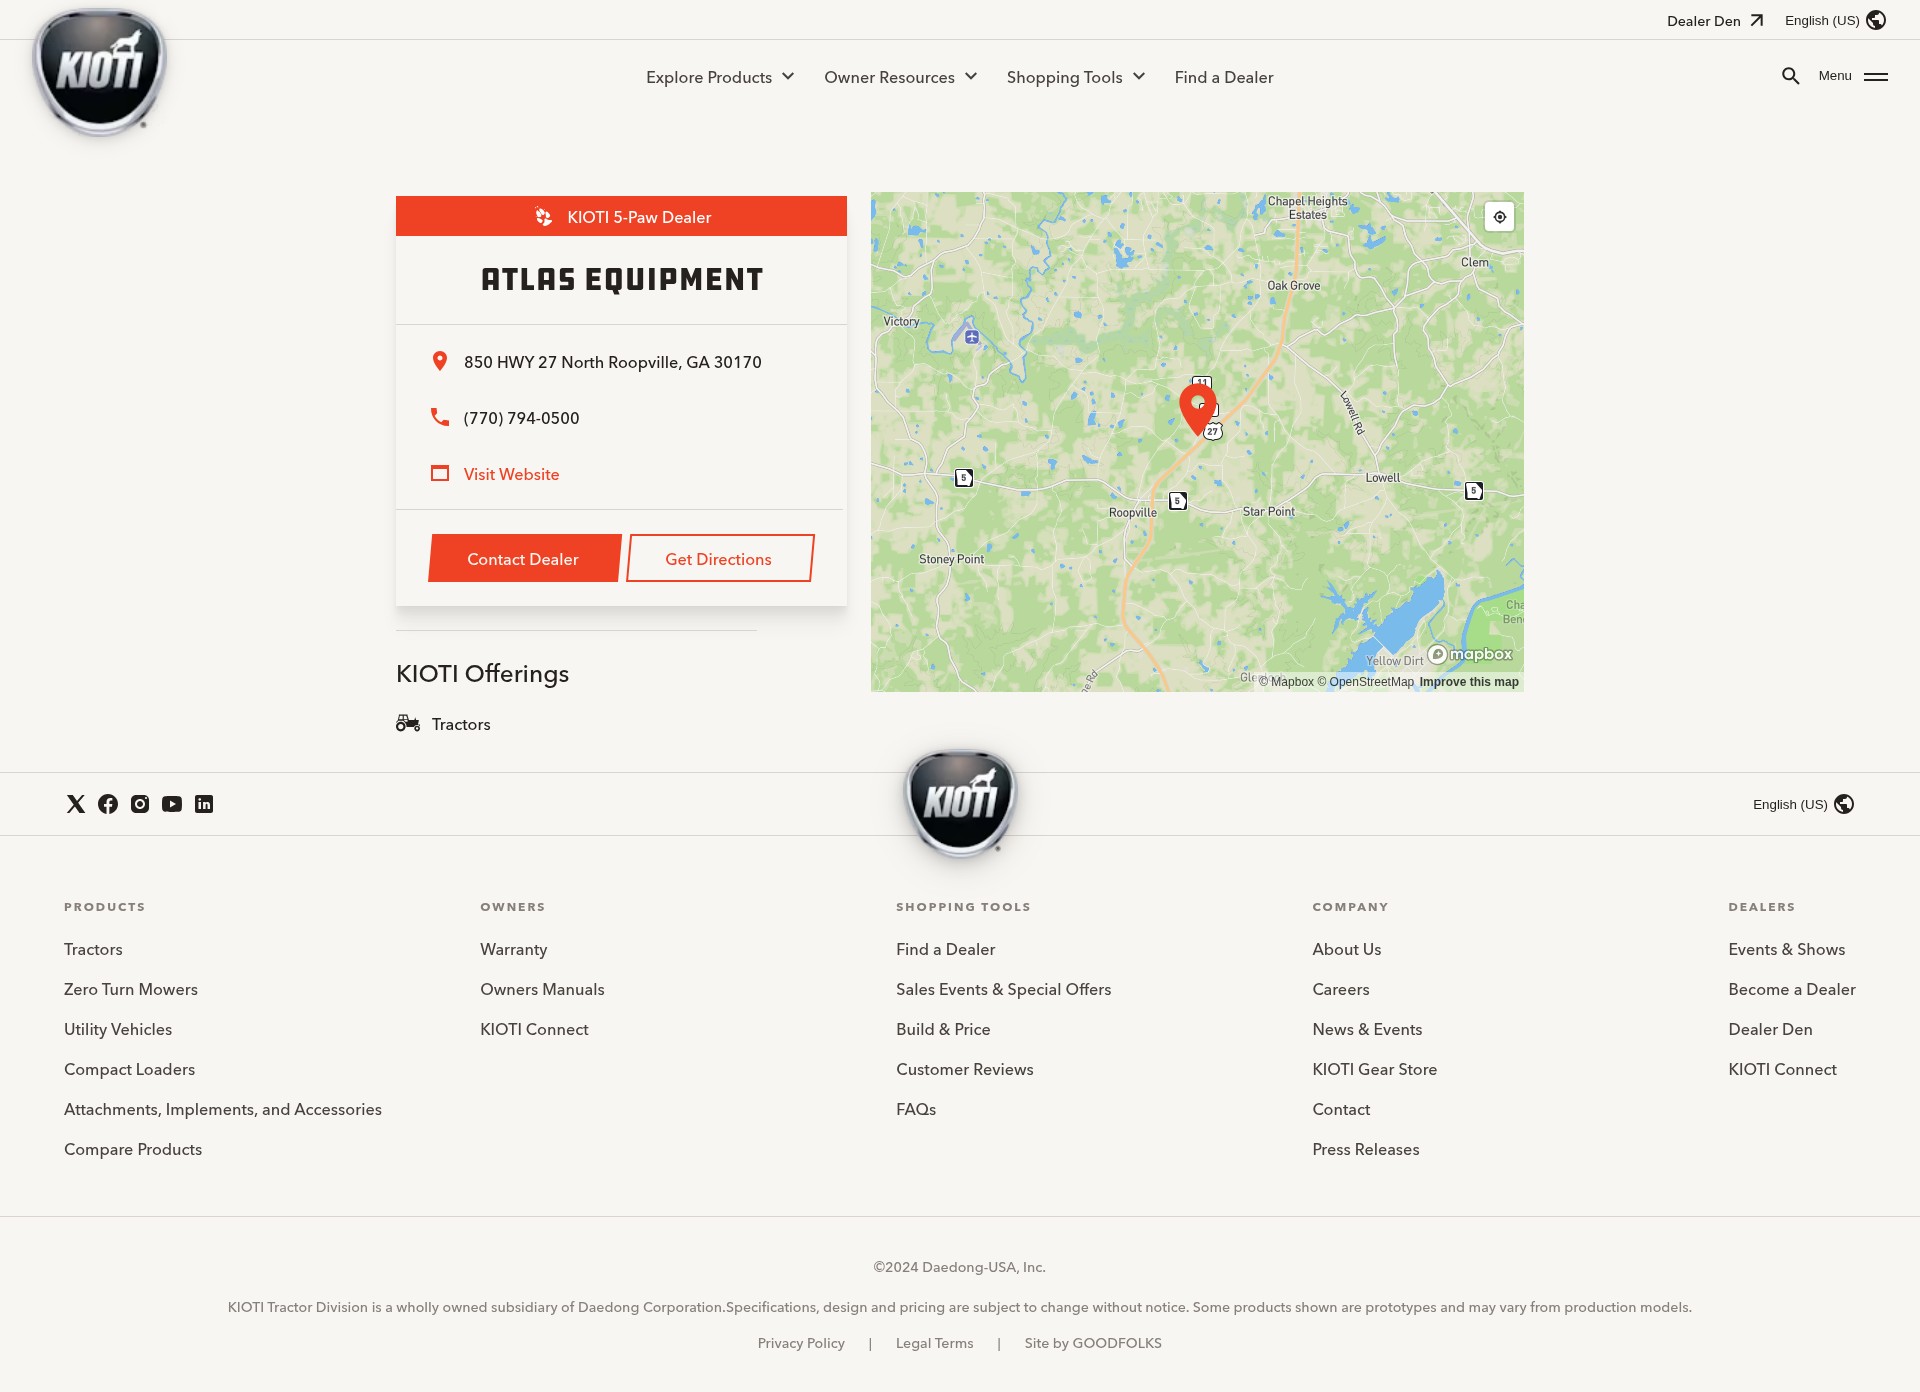Click the map location pin icon beside address
The height and width of the screenshot is (1392, 1920).
(439, 361)
